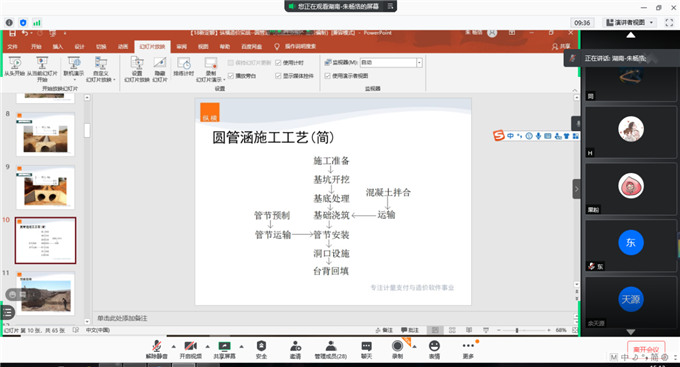The height and width of the screenshot is (367, 680).
Task: Collapse the participant video sidebar
Action: tap(576, 189)
